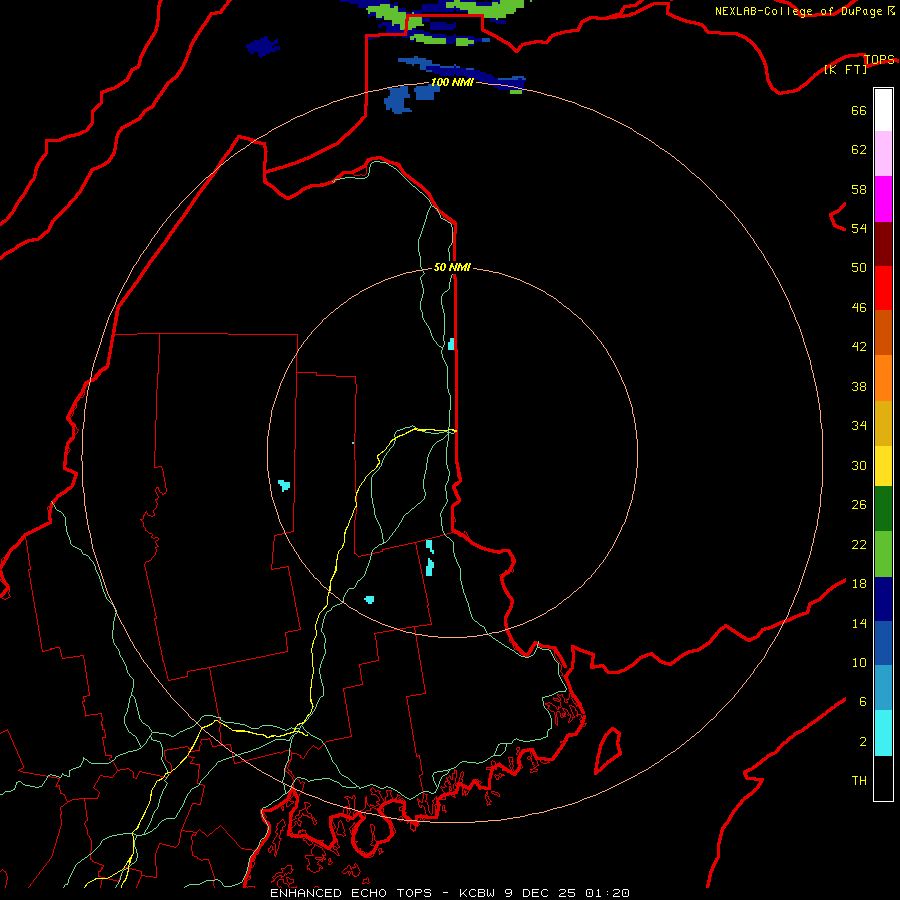Click the red-outlined island off the southeast coast
This screenshot has width=900, height=900.
point(608,750)
